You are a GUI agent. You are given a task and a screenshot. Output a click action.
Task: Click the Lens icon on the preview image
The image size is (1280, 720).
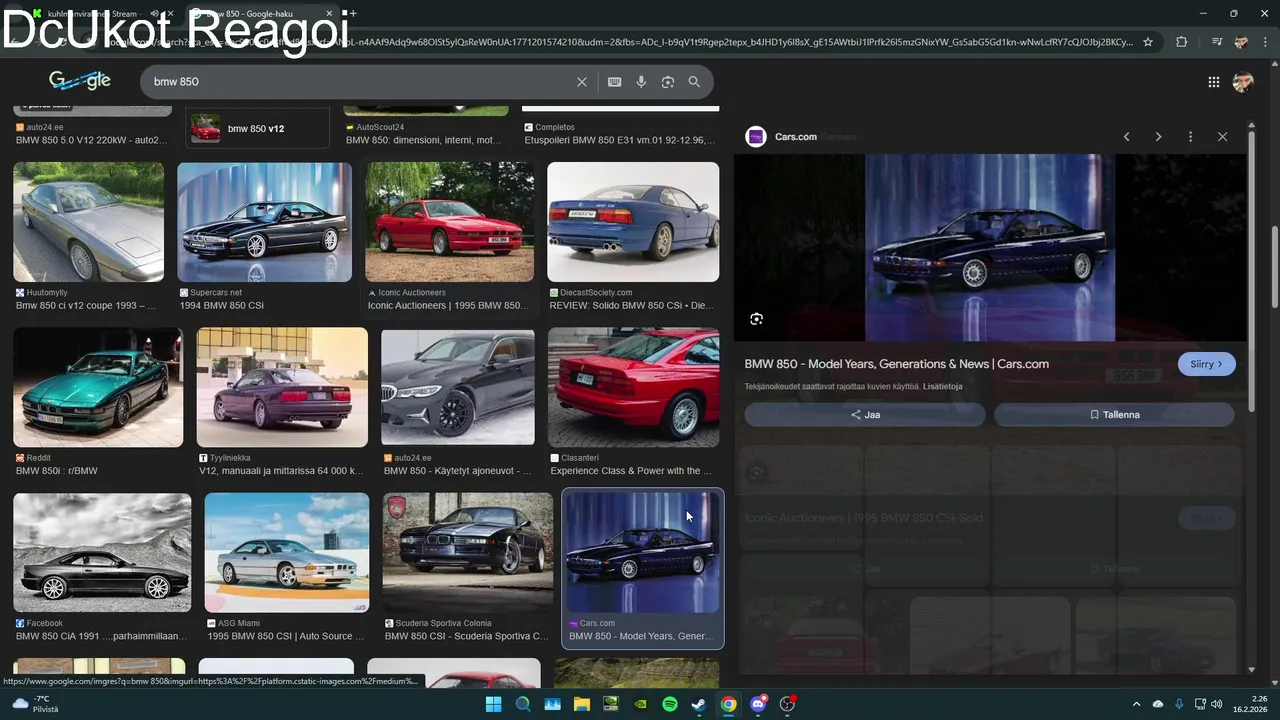tap(756, 319)
